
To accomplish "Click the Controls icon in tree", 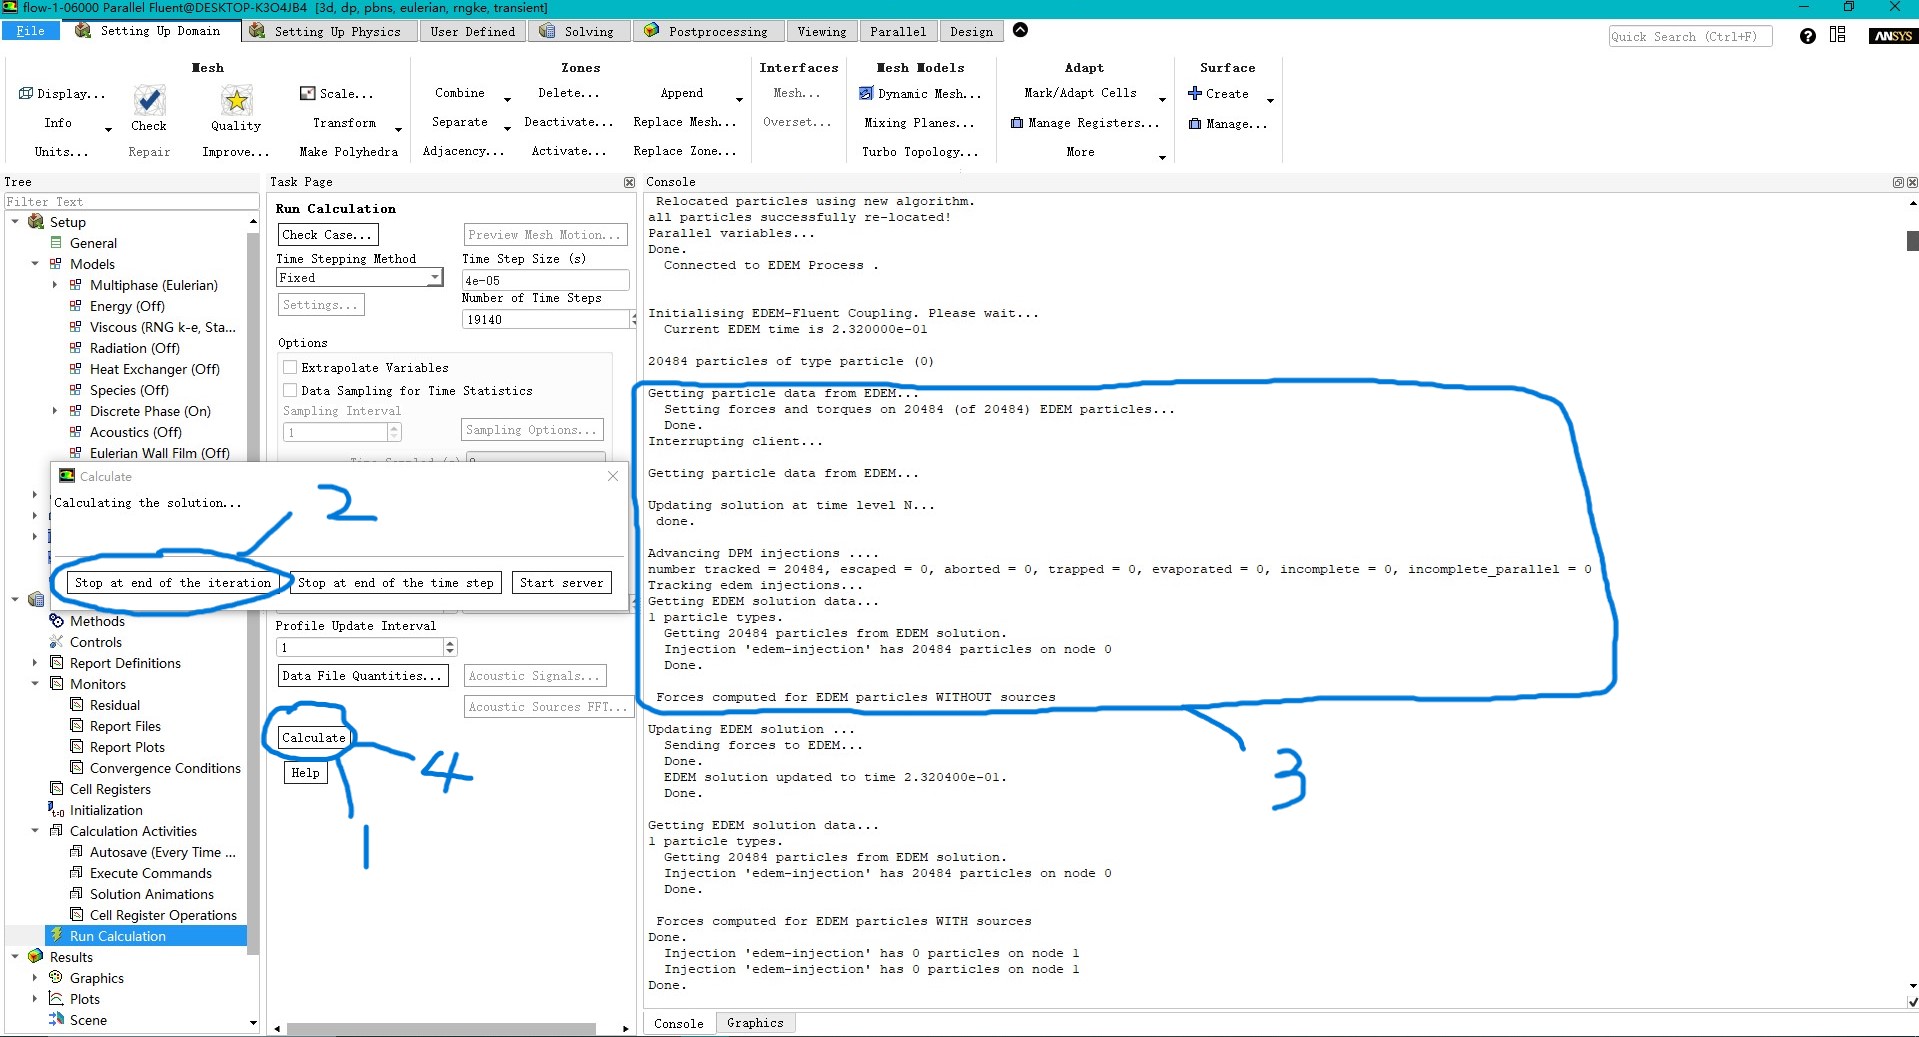I will pyautogui.click(x=56, y=642).
